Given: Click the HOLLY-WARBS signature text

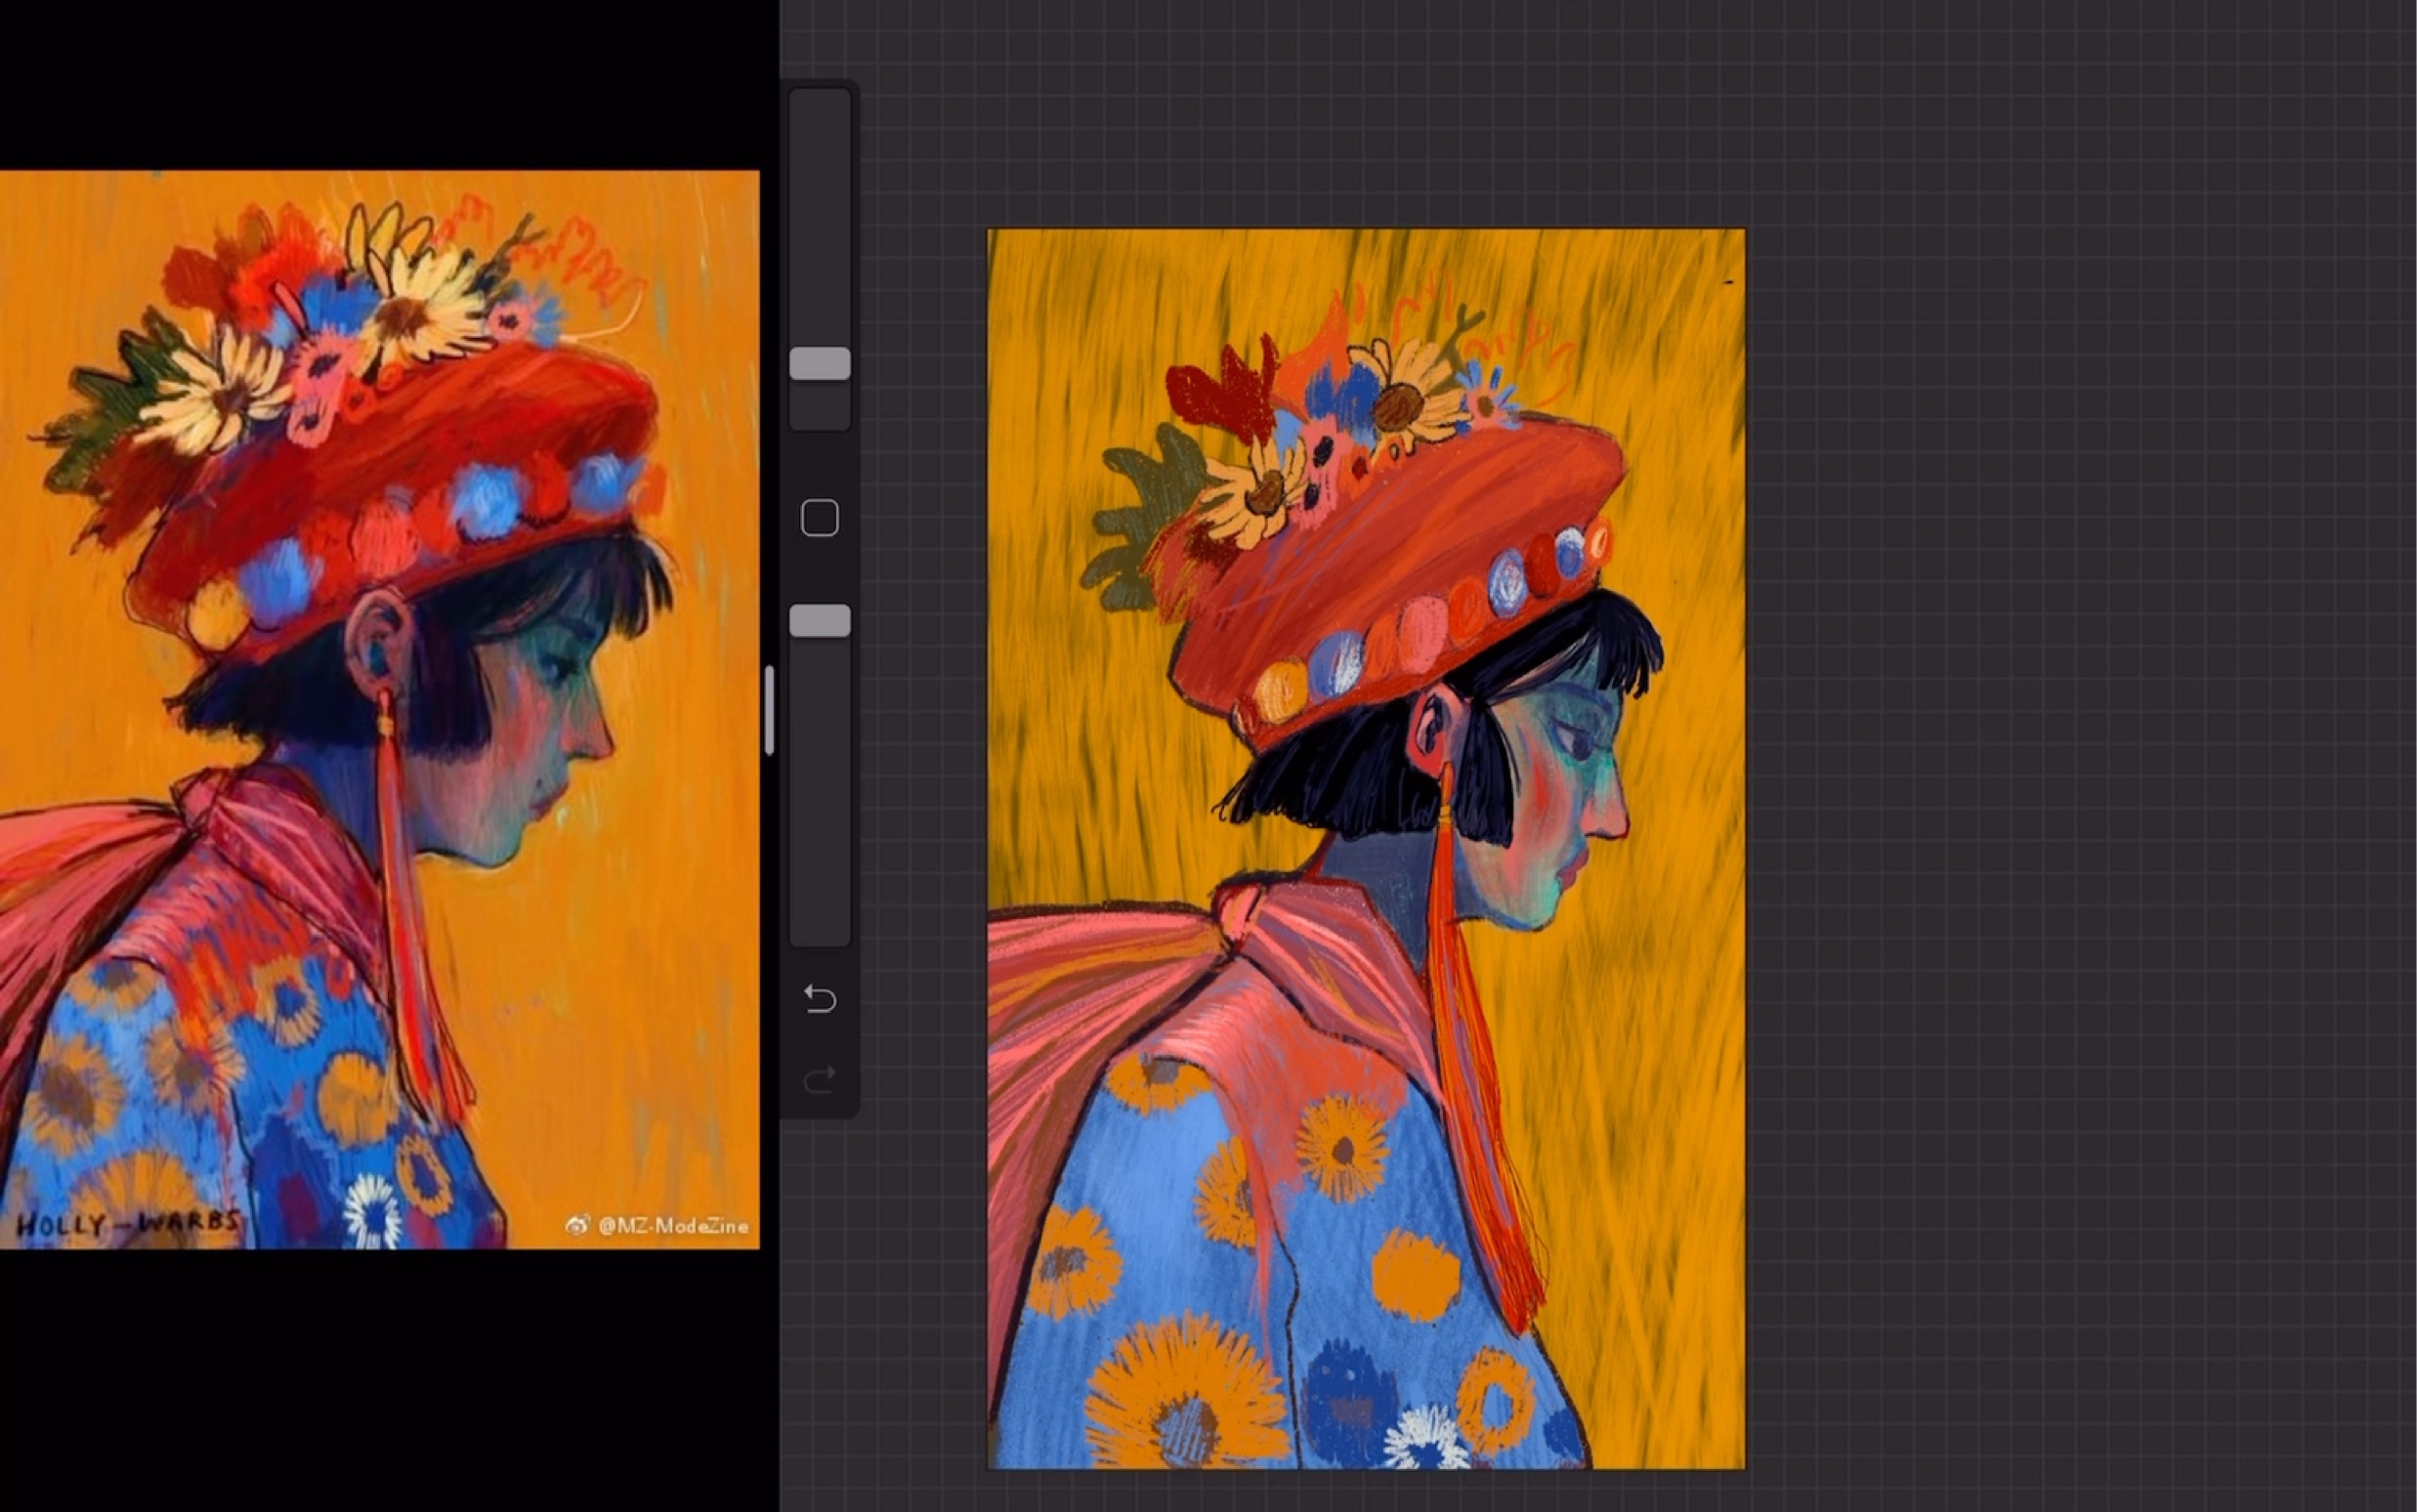Looking at the screenshot, I should 128,1223.
